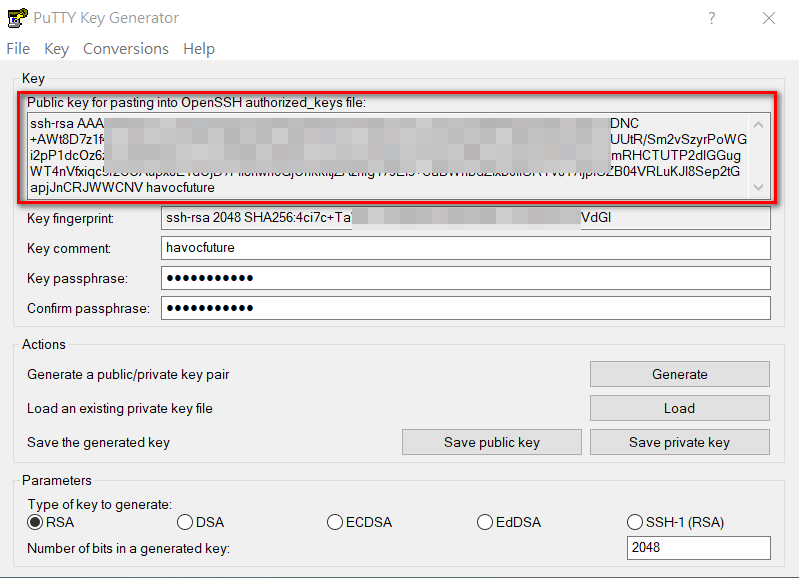Select the DSA key type
799x578 pixels.
[x=185, y=522]
